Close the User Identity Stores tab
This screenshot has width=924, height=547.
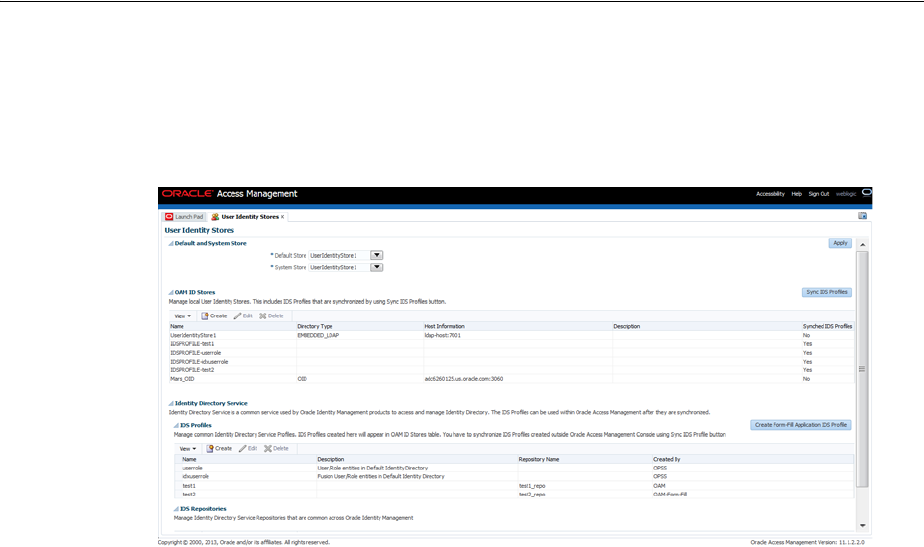pyautogui.click(x=282, y=217)
